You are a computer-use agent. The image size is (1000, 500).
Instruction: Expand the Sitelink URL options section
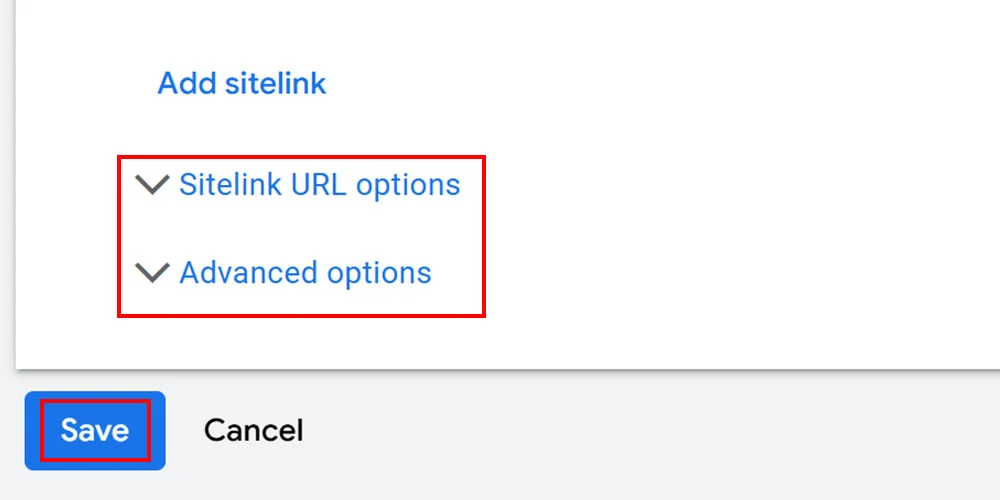tap(319, 185)
